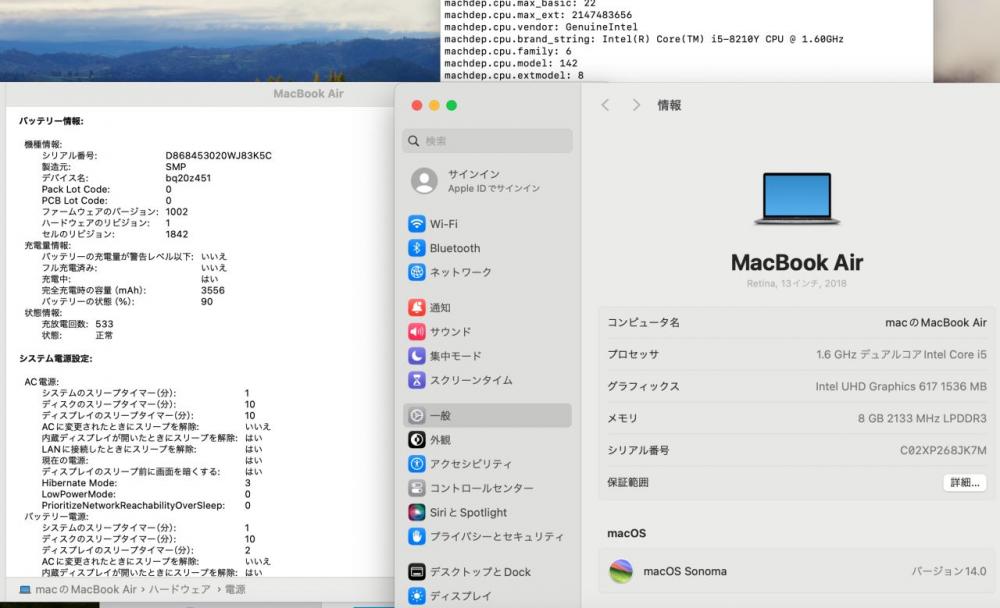Click machdep.cpu.brand_string line in Terminal
Screen dimensions: 1000x608
[x=643, y=39]
